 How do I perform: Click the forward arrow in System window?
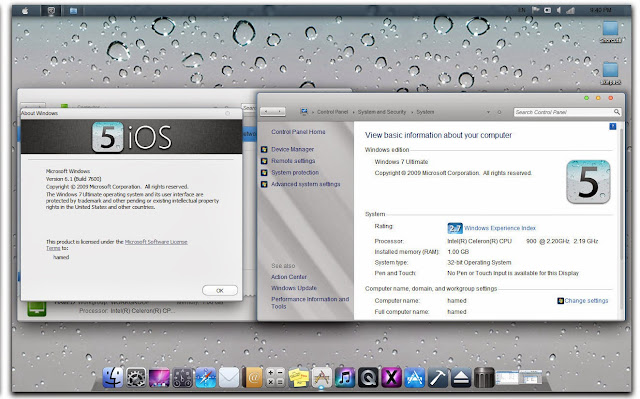coord(280,111)
